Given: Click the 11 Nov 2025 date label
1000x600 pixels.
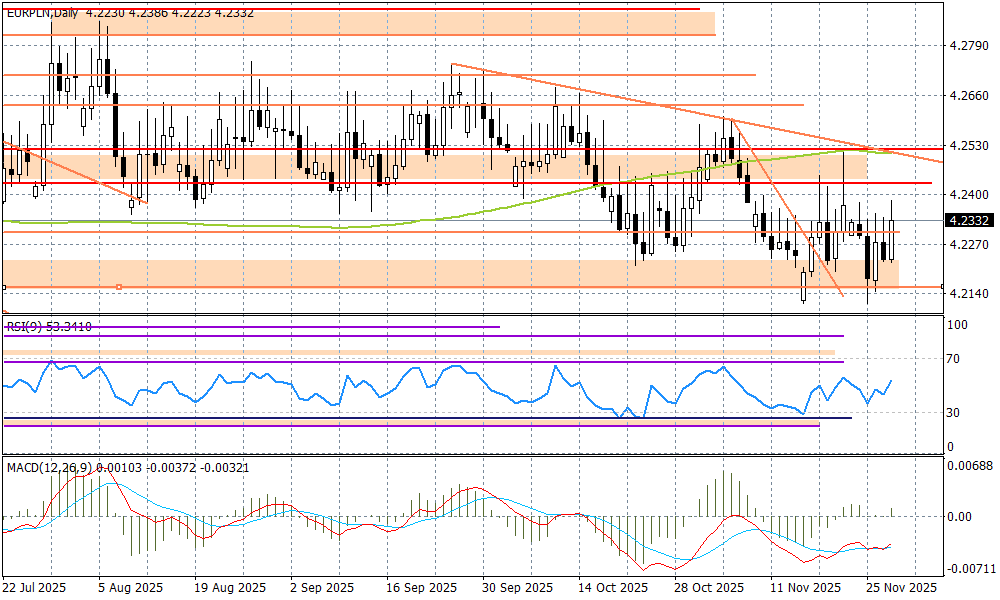Looking at the screenshot, I should [x=804, y=587].
